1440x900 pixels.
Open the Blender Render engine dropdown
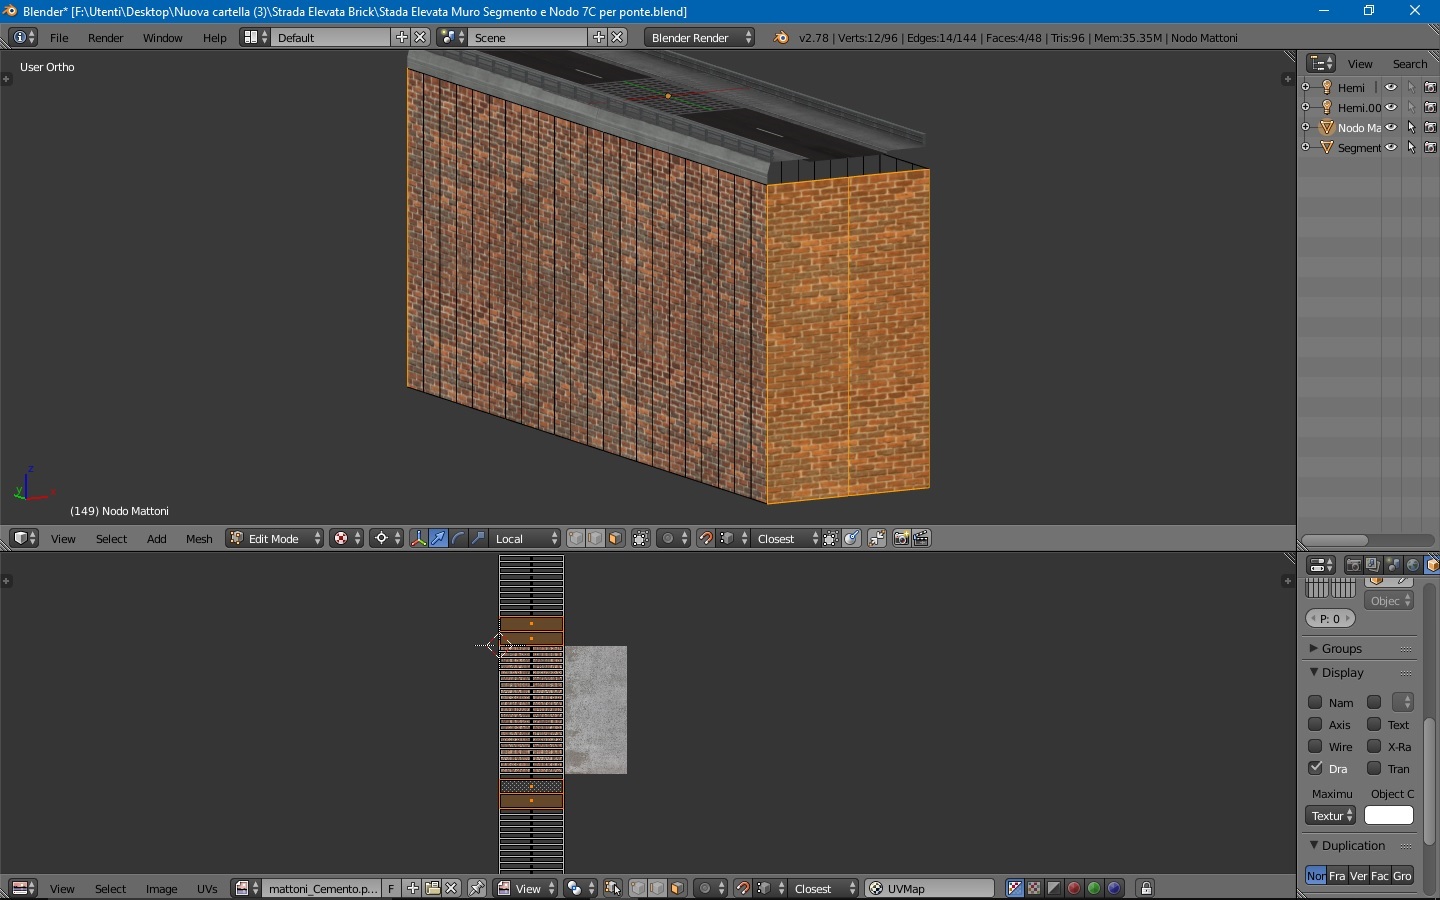tap(702, 38)
